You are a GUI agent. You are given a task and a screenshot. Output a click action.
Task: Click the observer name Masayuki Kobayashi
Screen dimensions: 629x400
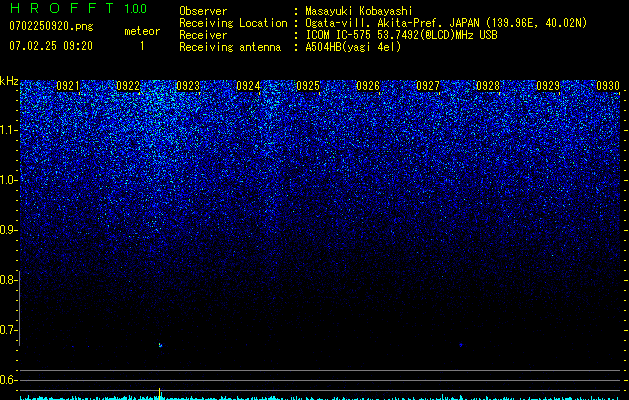(x=359, y=11)
